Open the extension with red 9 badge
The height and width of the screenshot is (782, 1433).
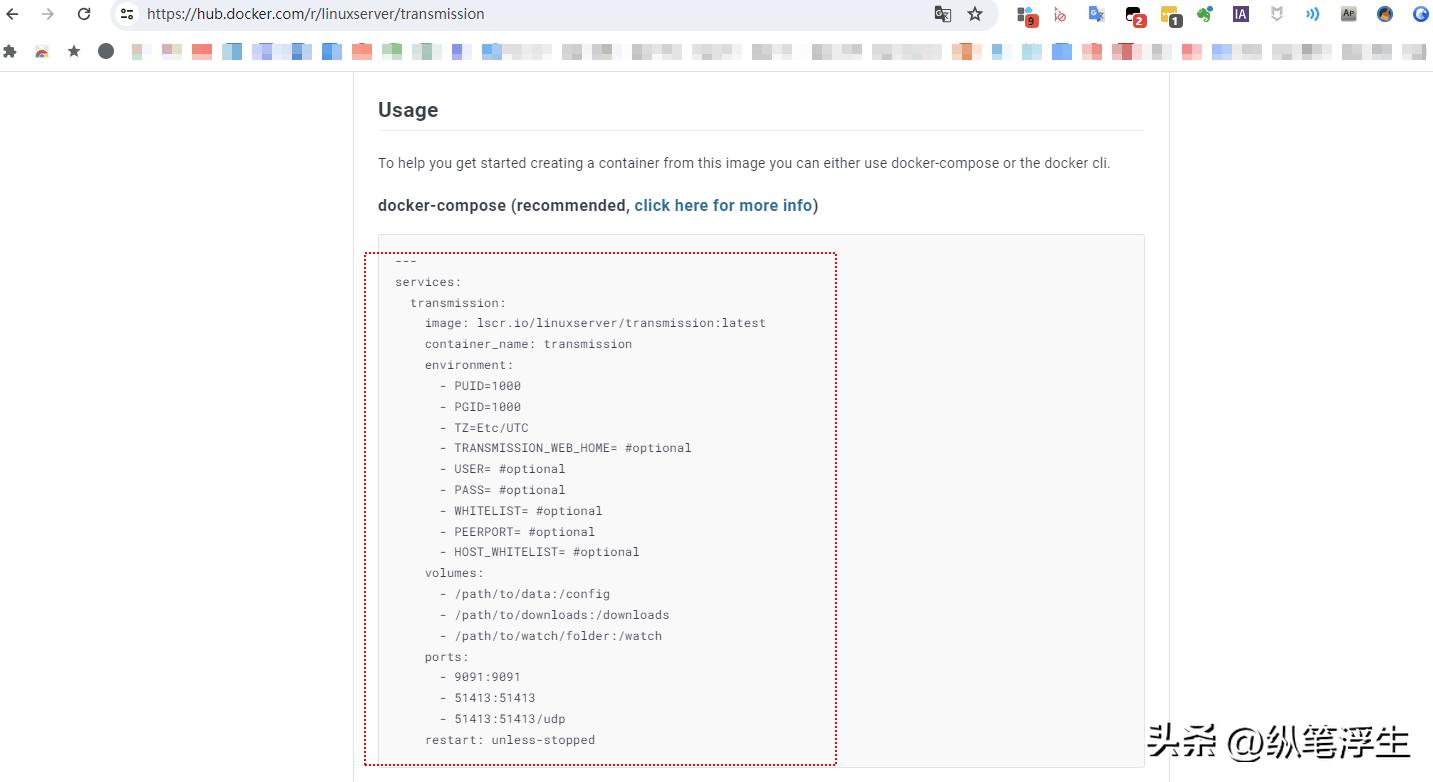[1027, 15]
